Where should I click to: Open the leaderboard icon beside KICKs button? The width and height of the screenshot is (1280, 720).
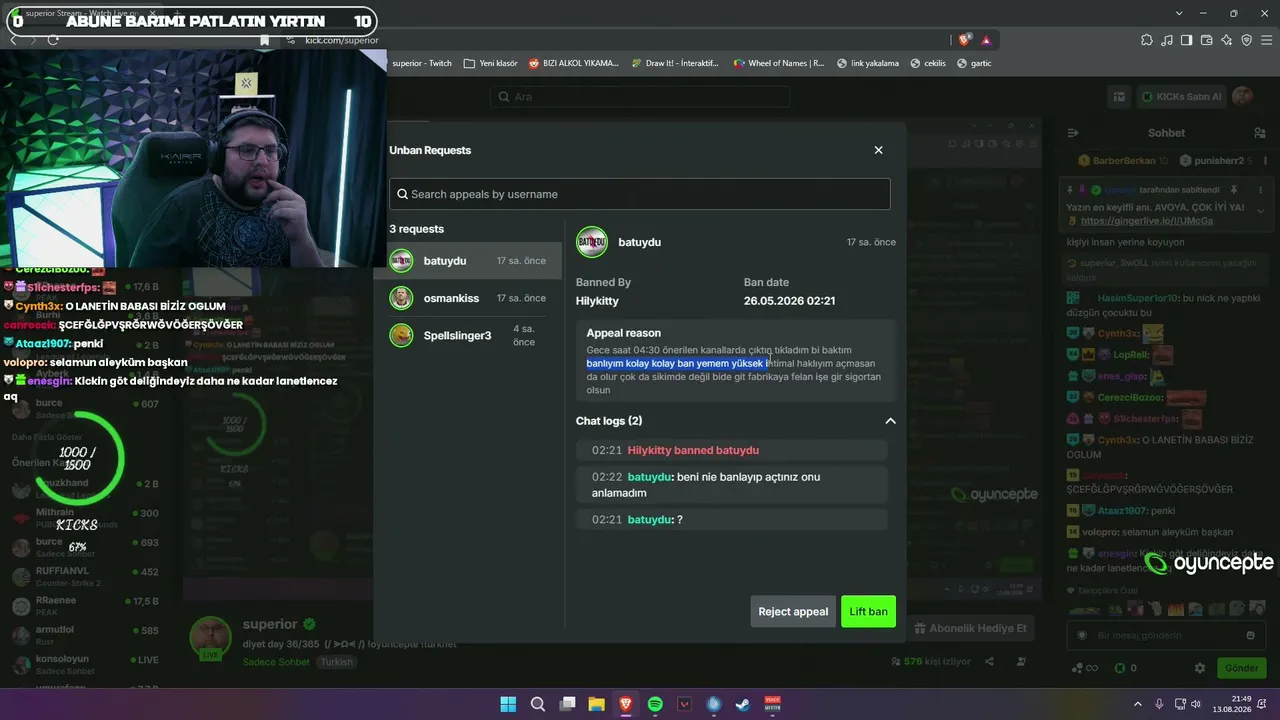pos(1119,96)
